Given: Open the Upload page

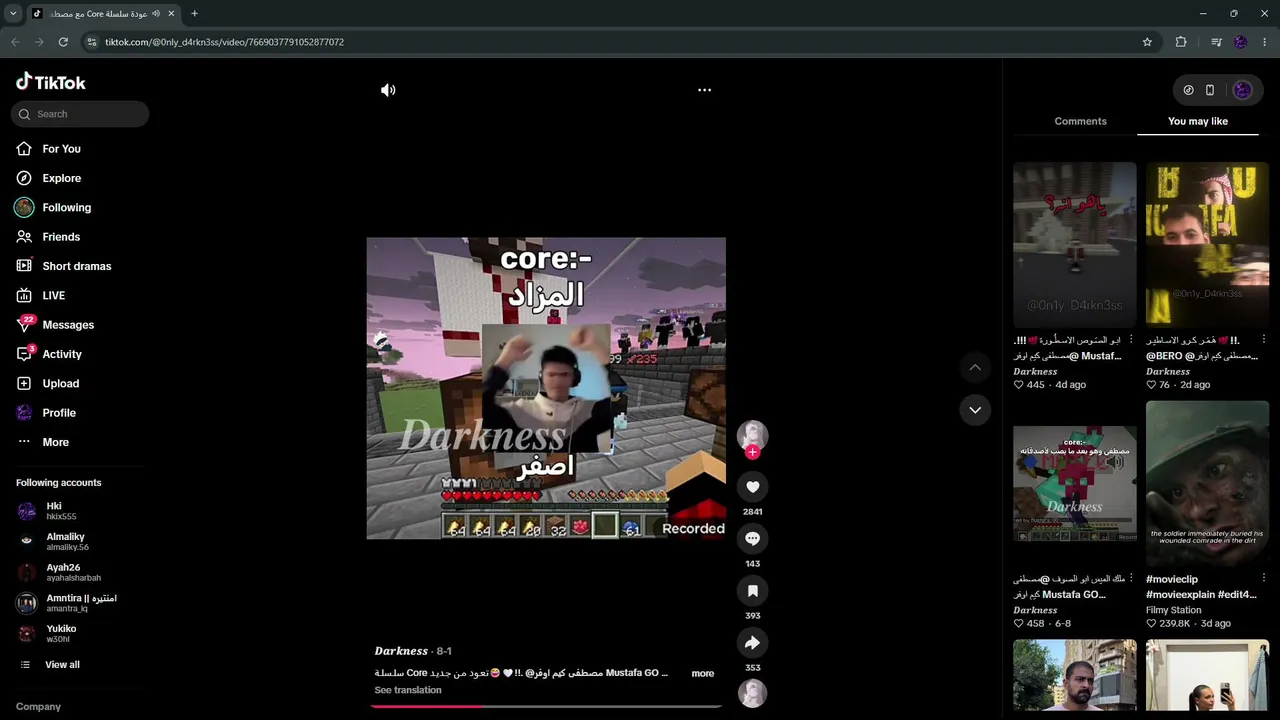Looking at the screenshot, I should (61, 384).
